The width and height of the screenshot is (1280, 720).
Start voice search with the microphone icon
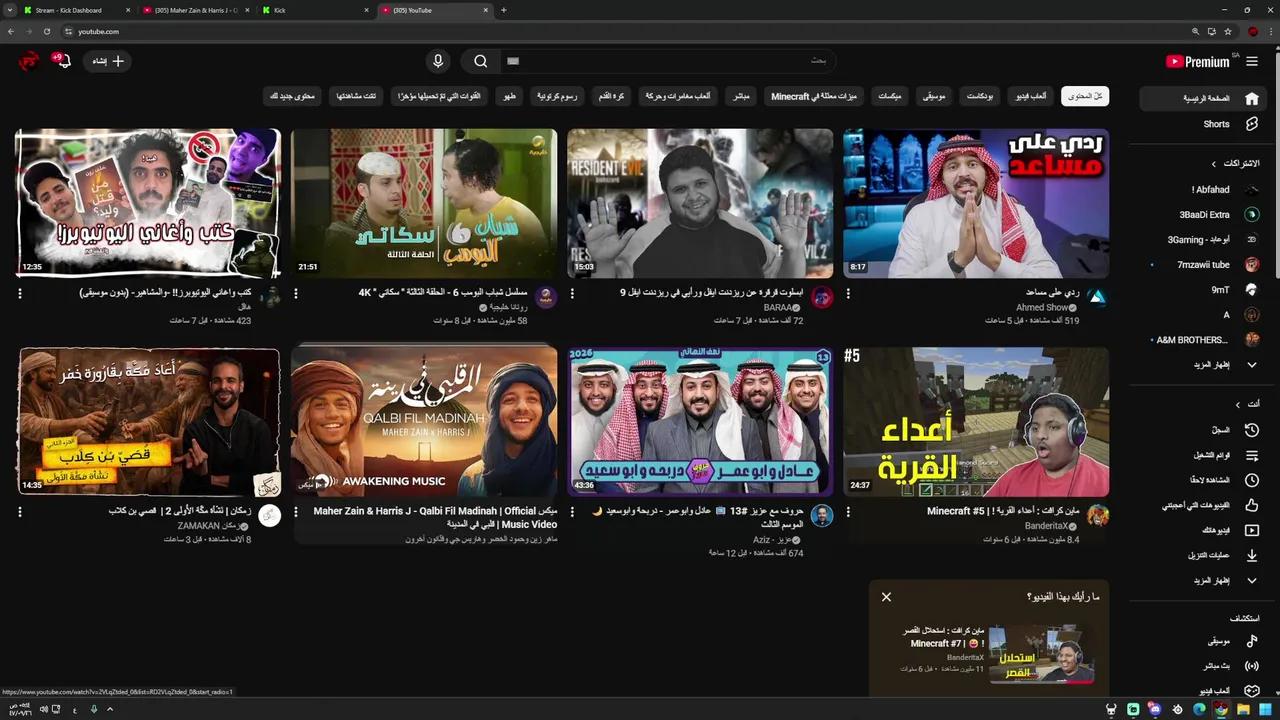(437, 61)
